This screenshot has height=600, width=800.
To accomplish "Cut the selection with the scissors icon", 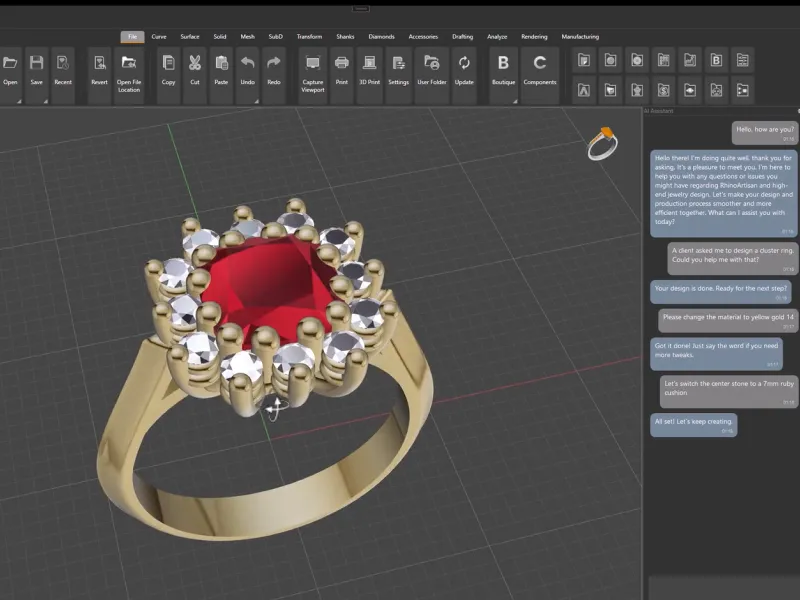I will click(195, 63).
